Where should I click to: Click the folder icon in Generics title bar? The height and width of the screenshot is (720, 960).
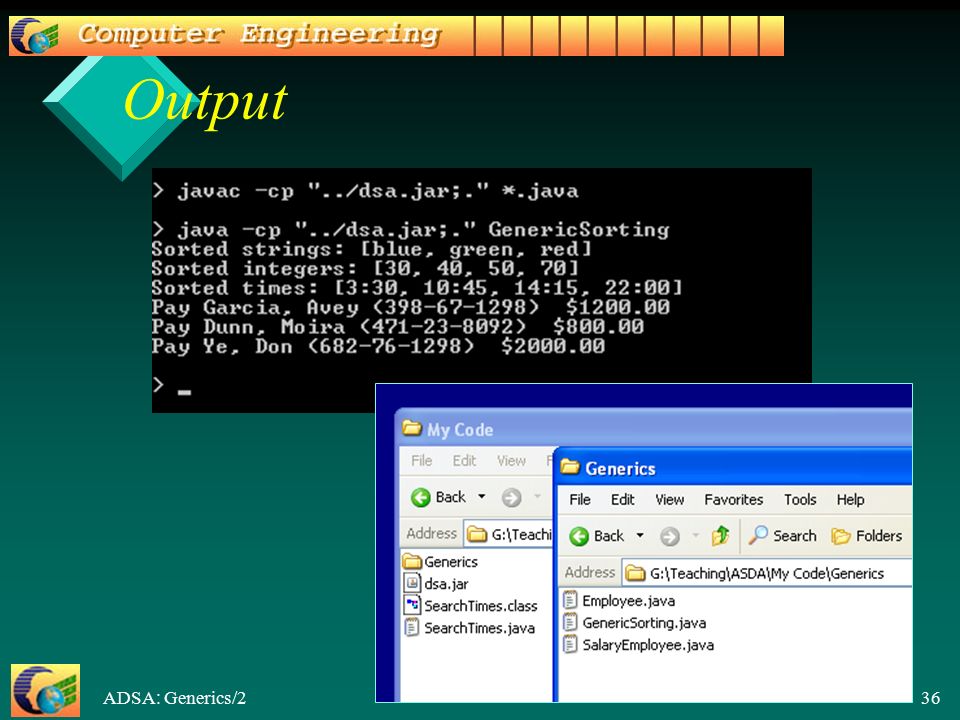click(x=570, y=467)
